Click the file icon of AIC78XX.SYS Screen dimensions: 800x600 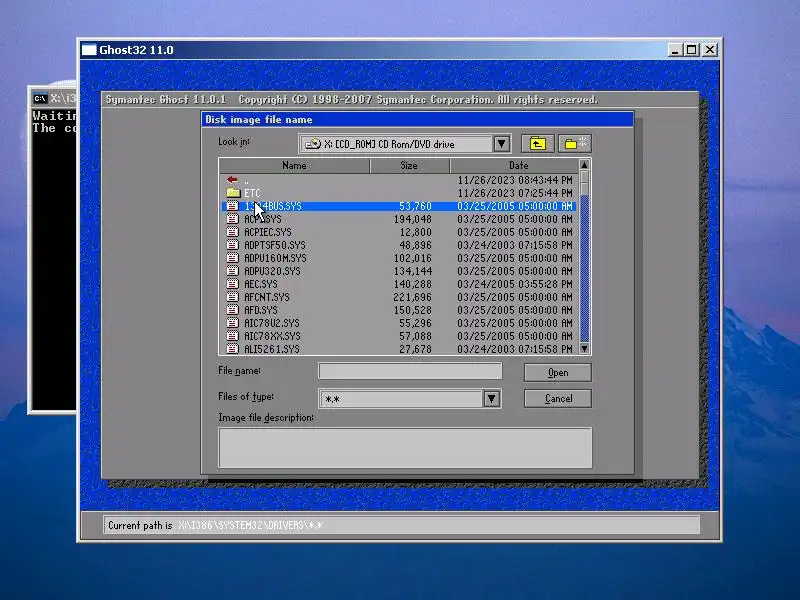pyautogui.click(x=233, y=336)
